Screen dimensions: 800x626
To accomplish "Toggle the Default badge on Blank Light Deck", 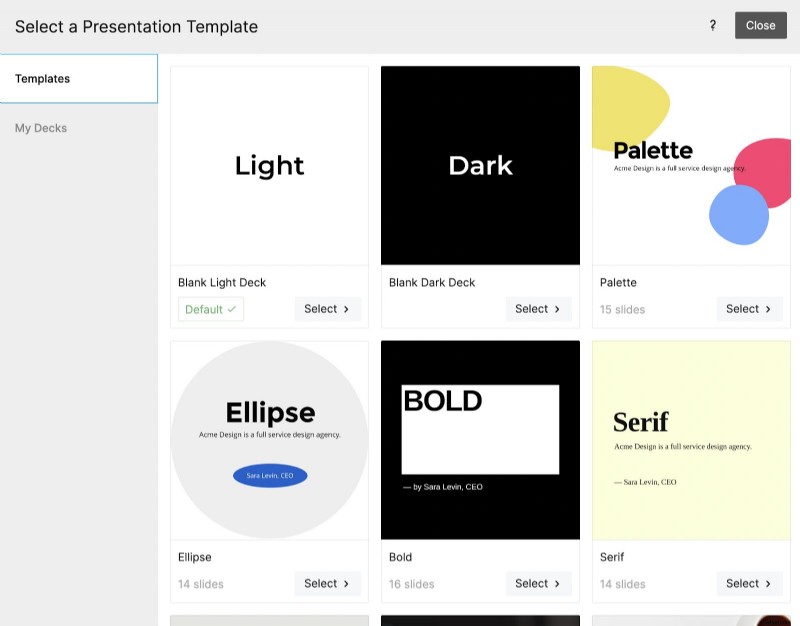I will click(x=210, y=309).
